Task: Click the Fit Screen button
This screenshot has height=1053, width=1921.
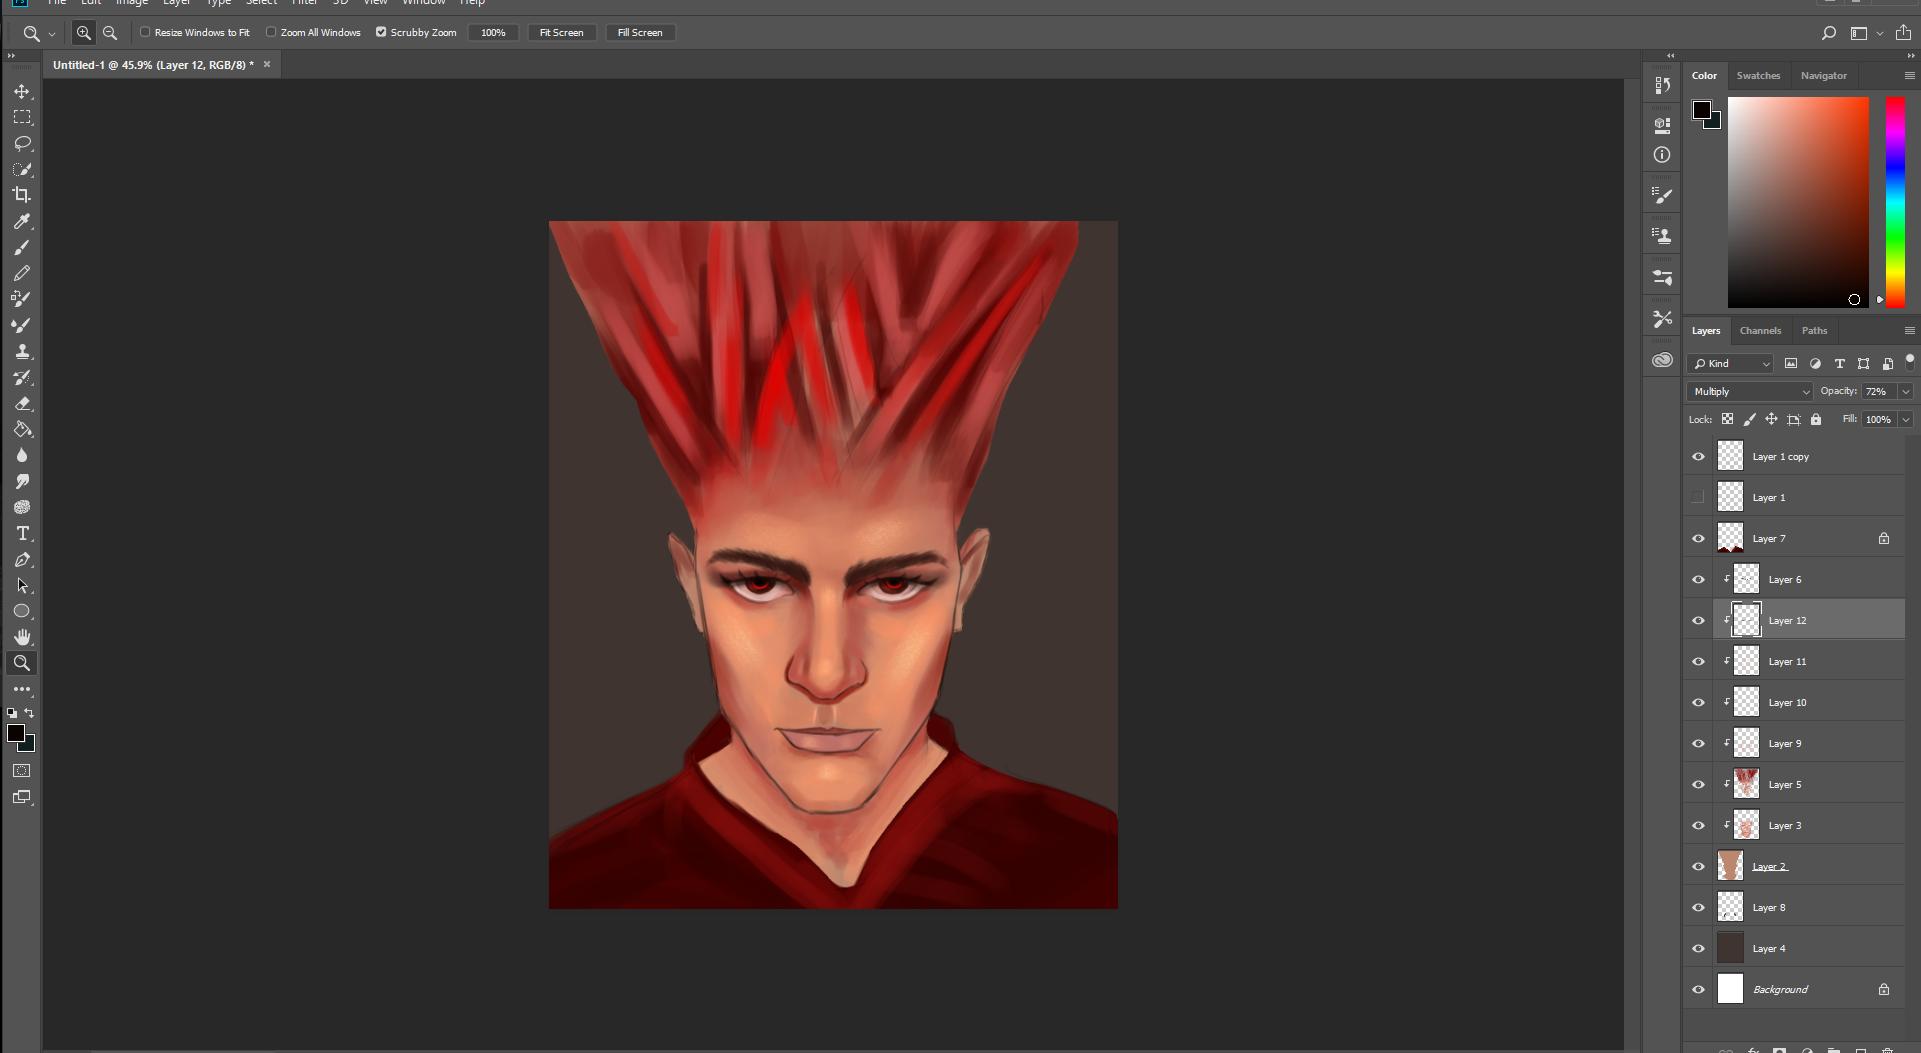Action: (x=561, y=33)
